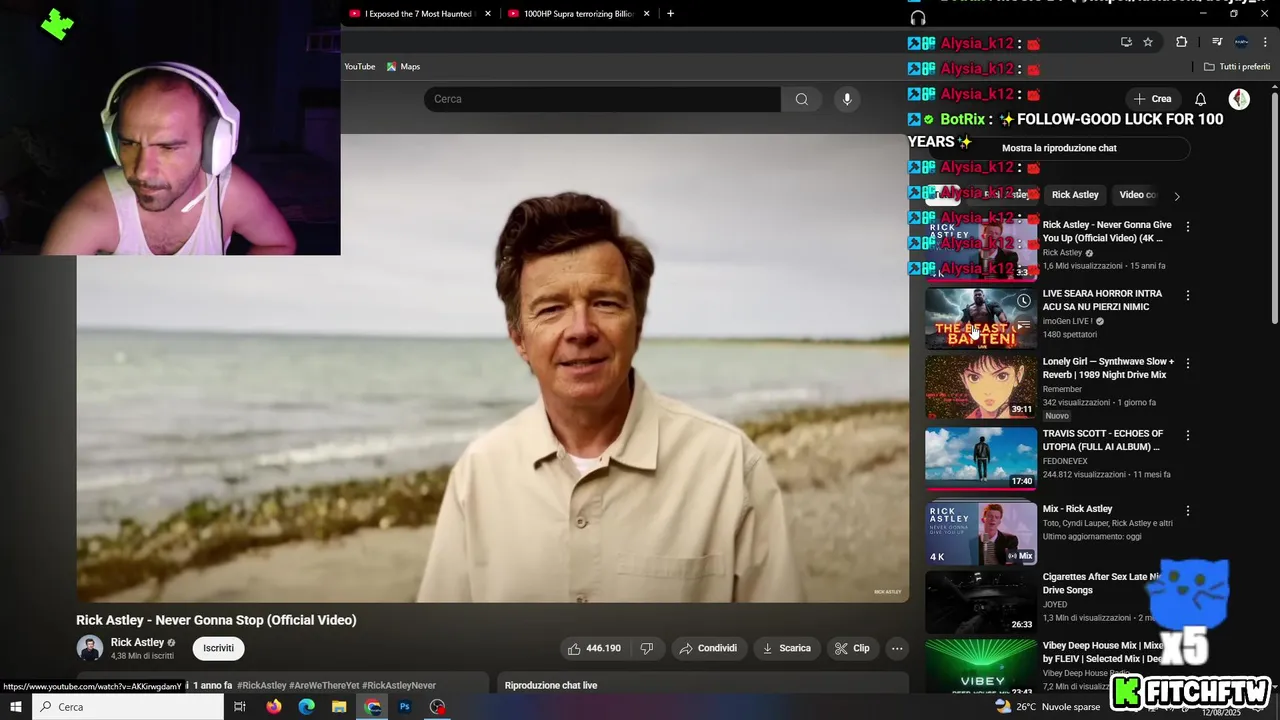Bookmark this page with the star icon
1280x720 pixels.
[1148, 42]
